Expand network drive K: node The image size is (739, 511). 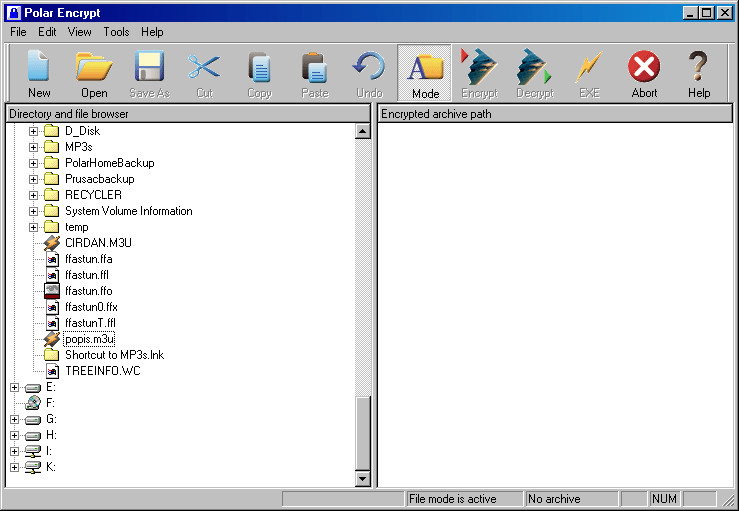coord(15,468)
